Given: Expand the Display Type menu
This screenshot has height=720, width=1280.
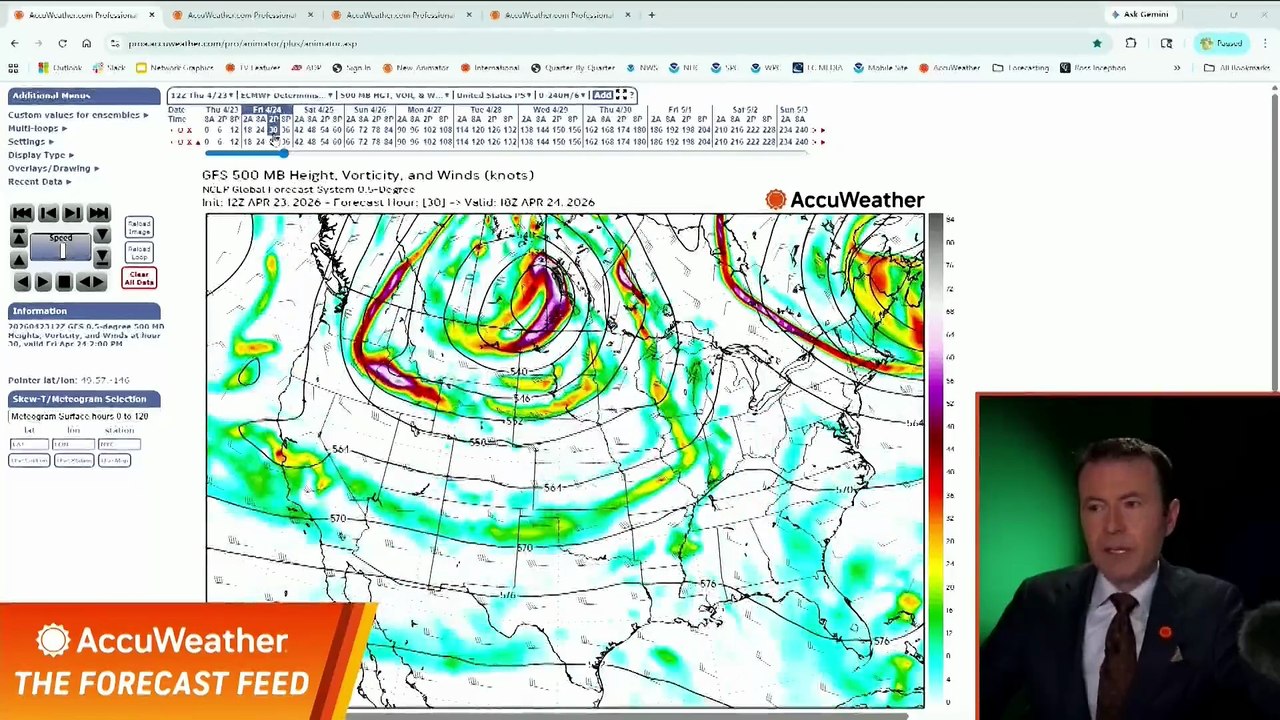Looking at the screenshot, I should tap(41, 155).
